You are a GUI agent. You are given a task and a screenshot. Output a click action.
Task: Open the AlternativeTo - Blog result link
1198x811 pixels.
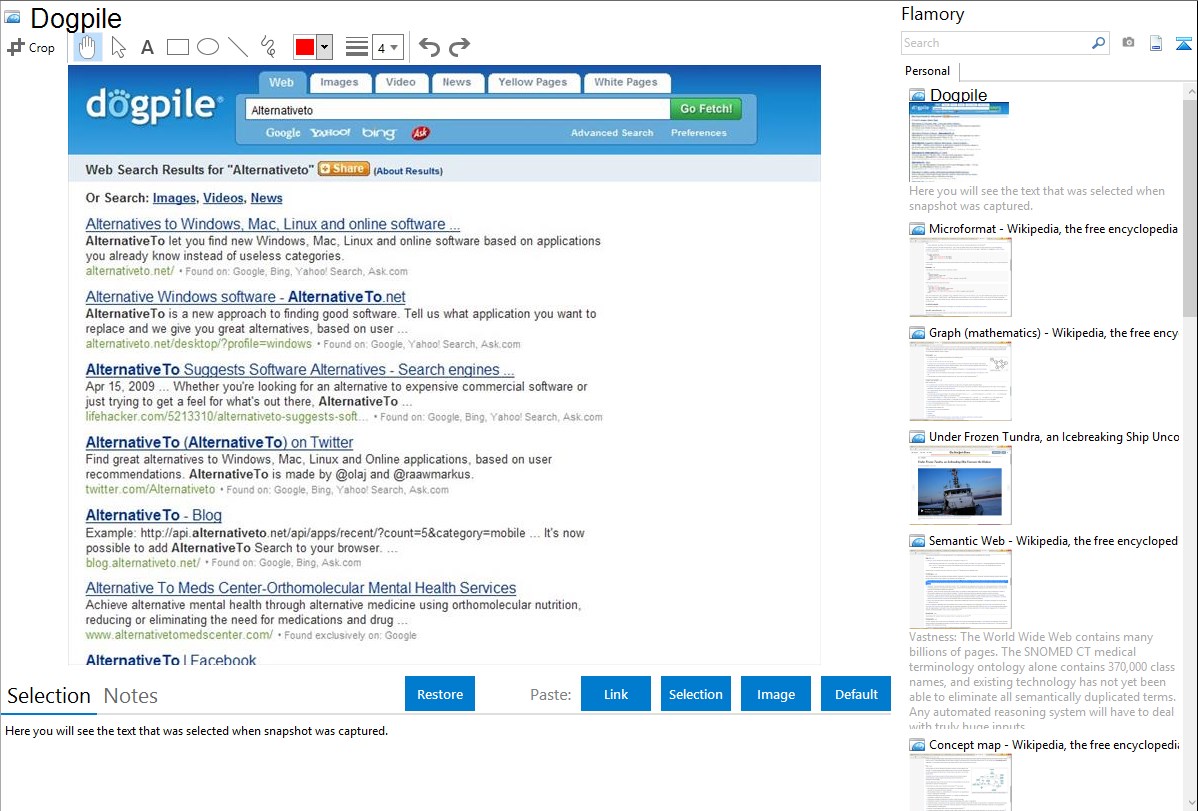[154, 515]
